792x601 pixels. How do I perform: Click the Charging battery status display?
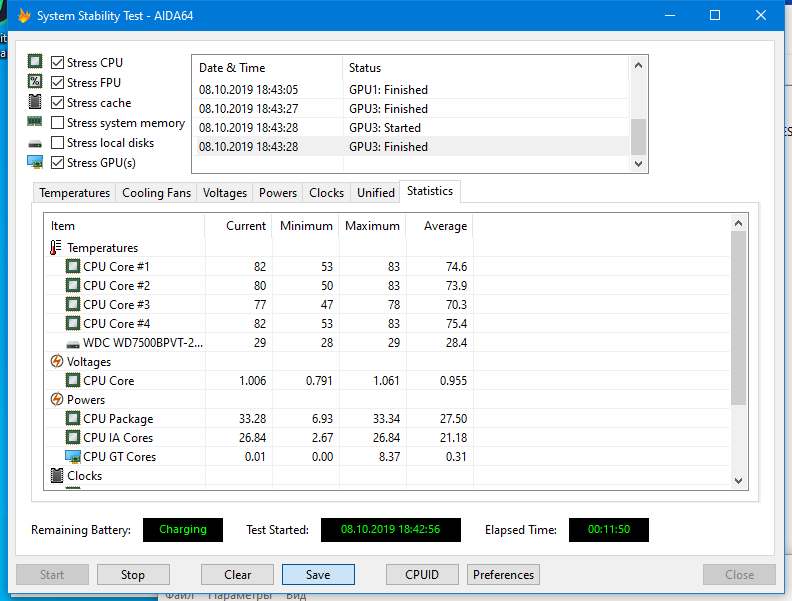[x=183, y=530]
